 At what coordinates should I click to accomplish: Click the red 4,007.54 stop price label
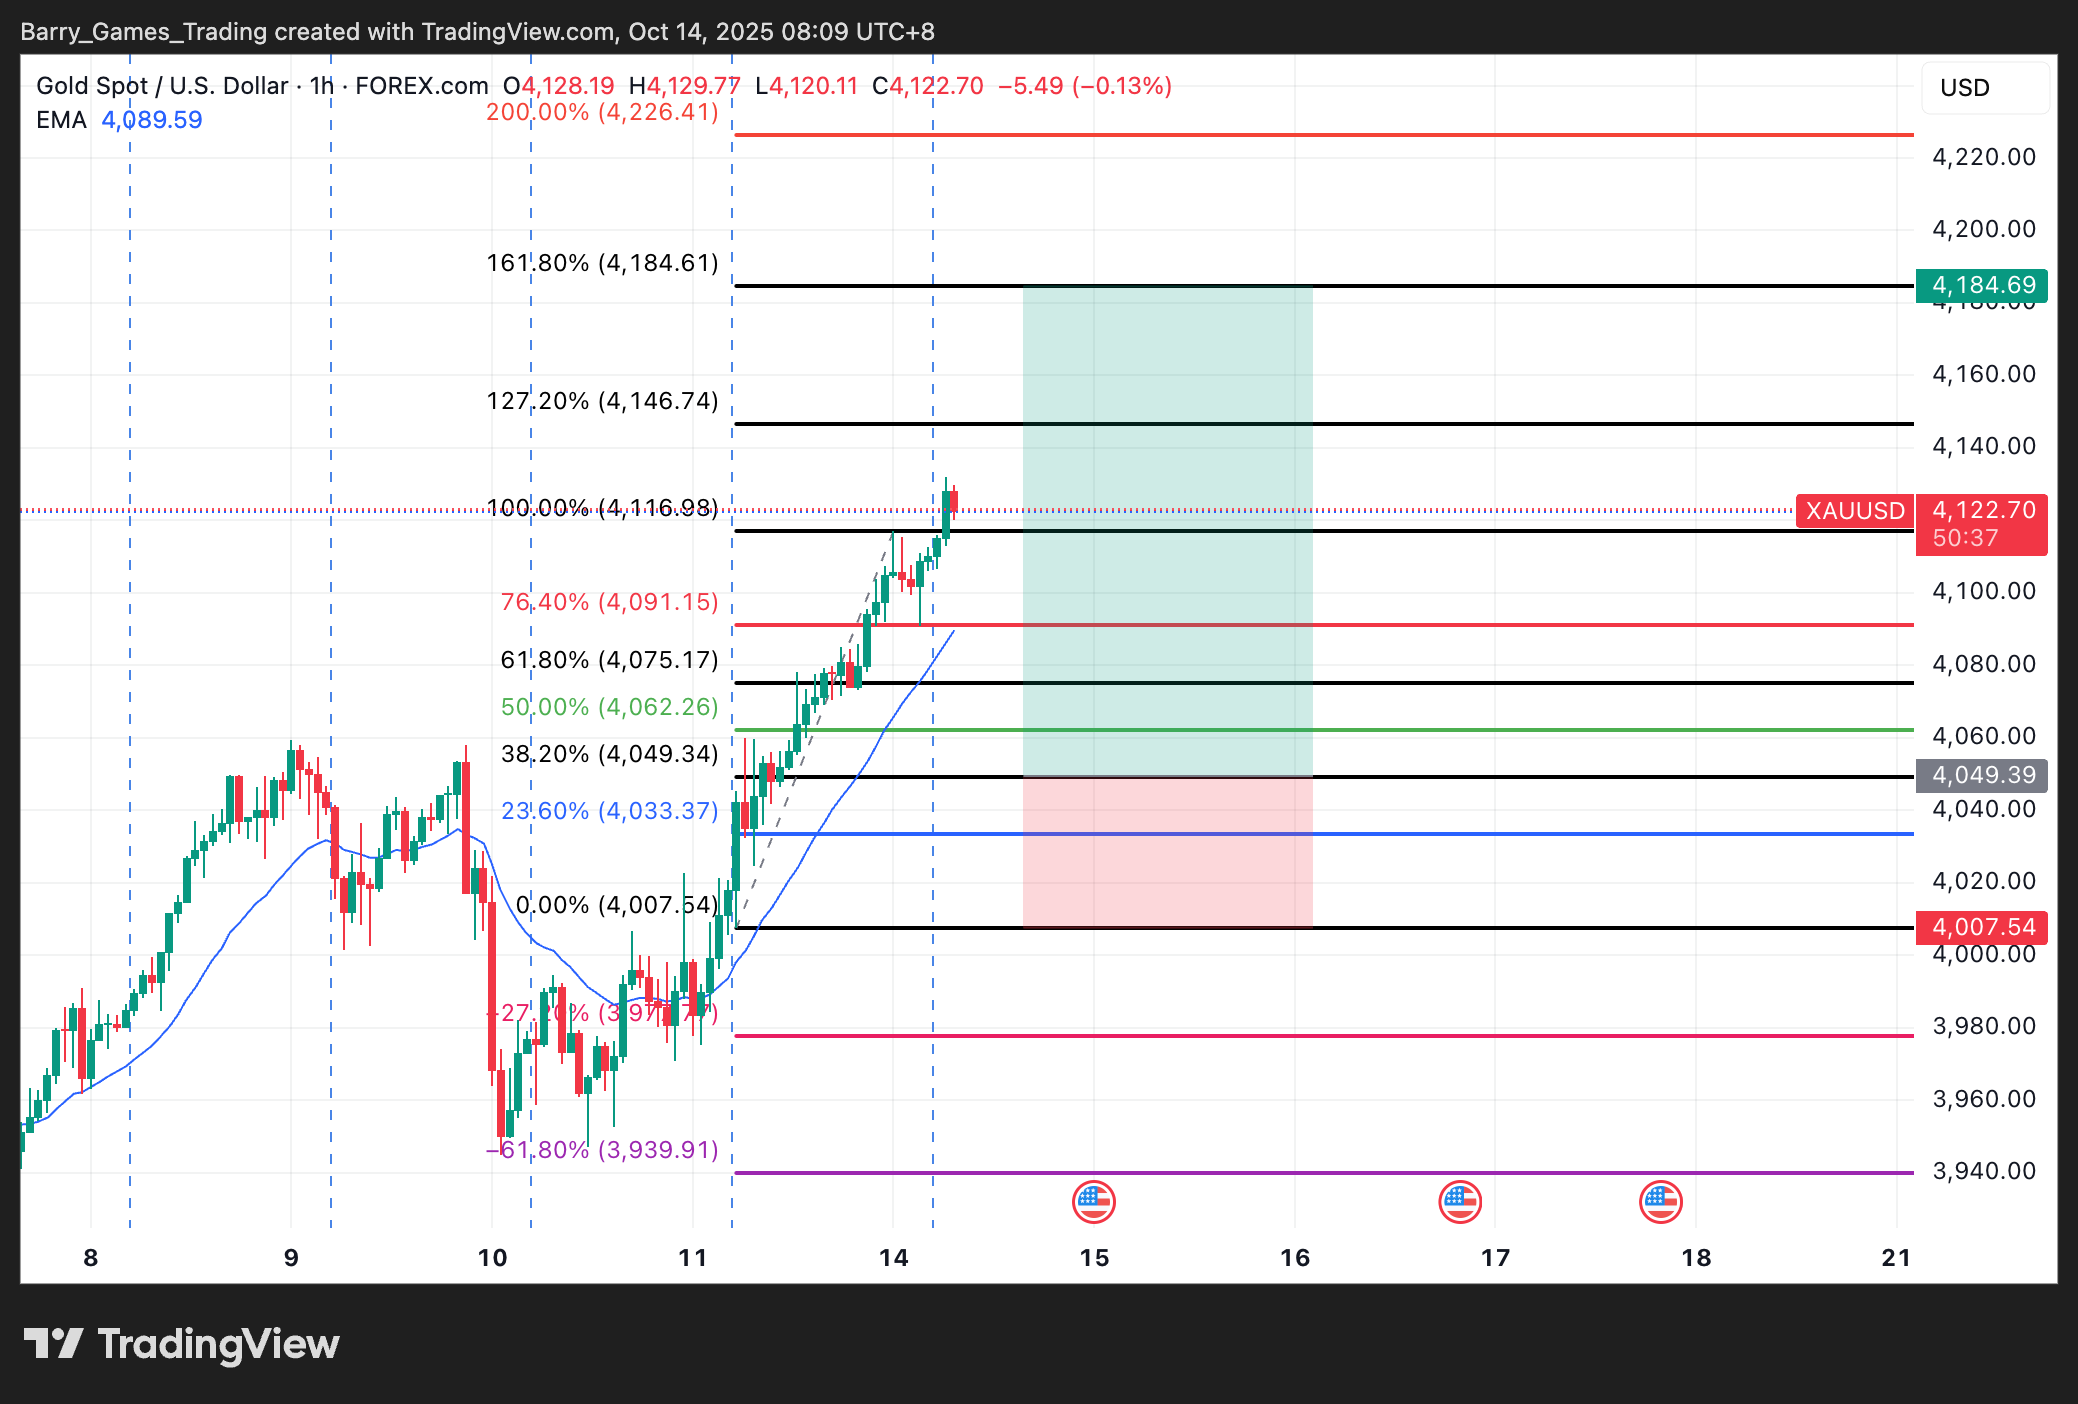click(x=1982, y=927)
